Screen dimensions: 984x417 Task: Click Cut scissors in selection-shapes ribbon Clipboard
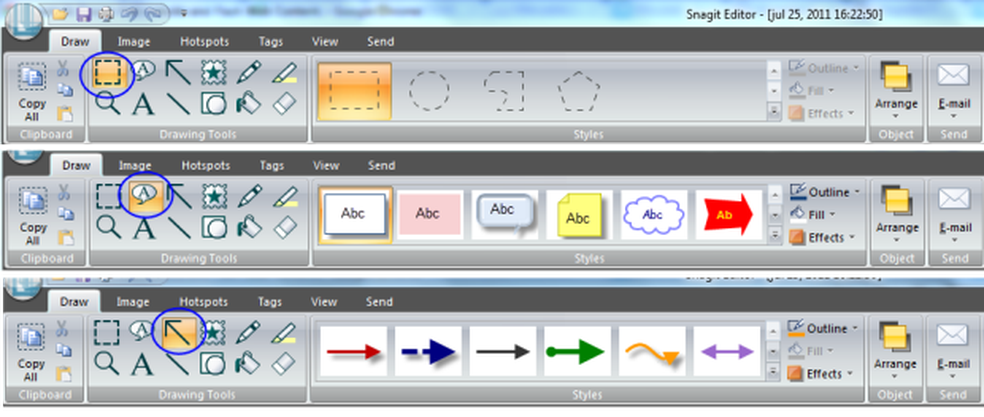pos(63,68)
